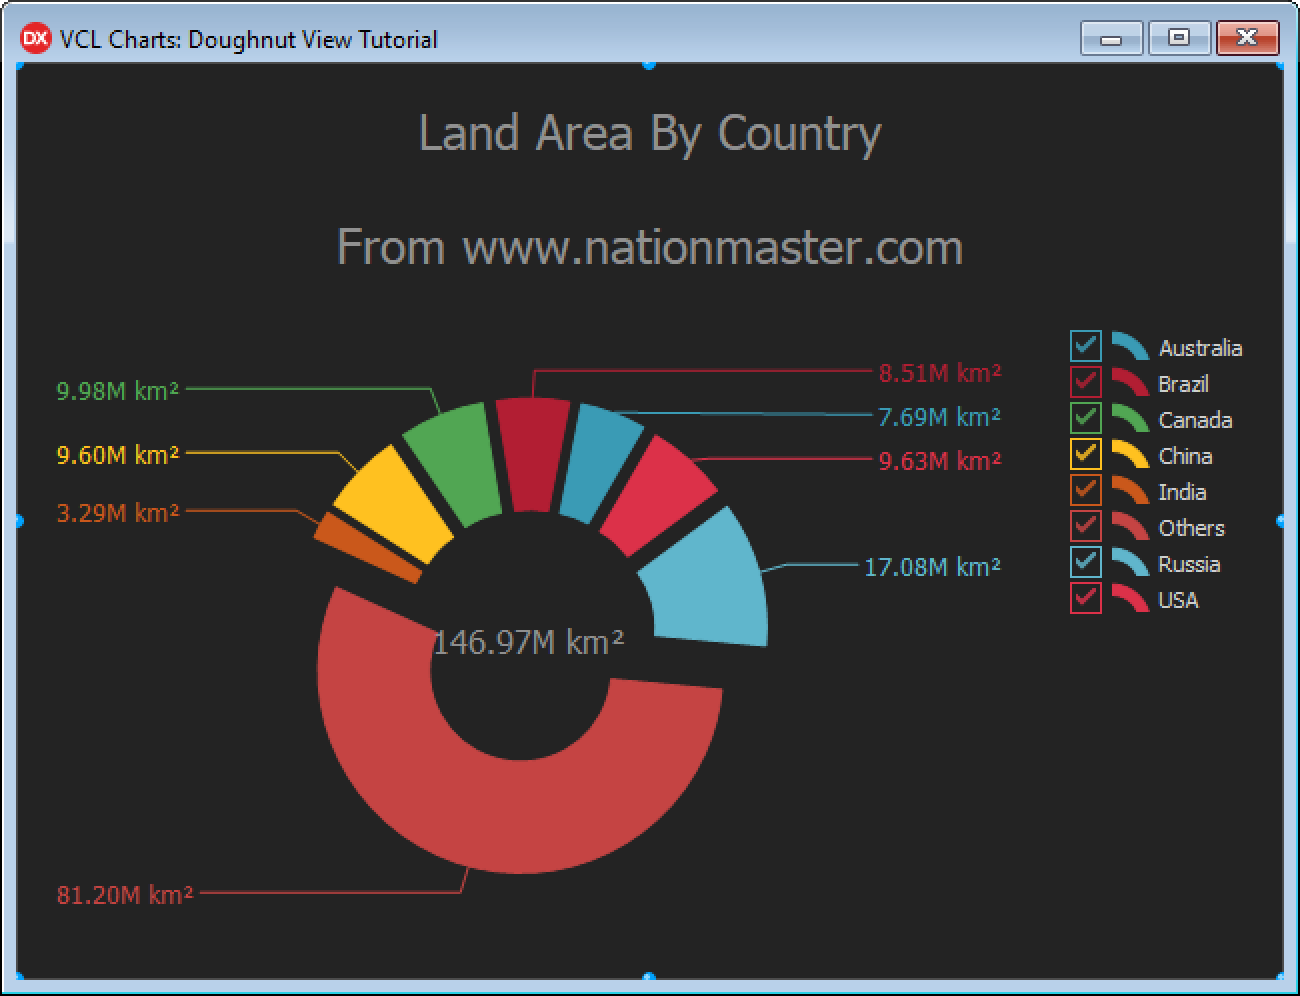Uncheck the Australia series checkbox

(1085, 346)
